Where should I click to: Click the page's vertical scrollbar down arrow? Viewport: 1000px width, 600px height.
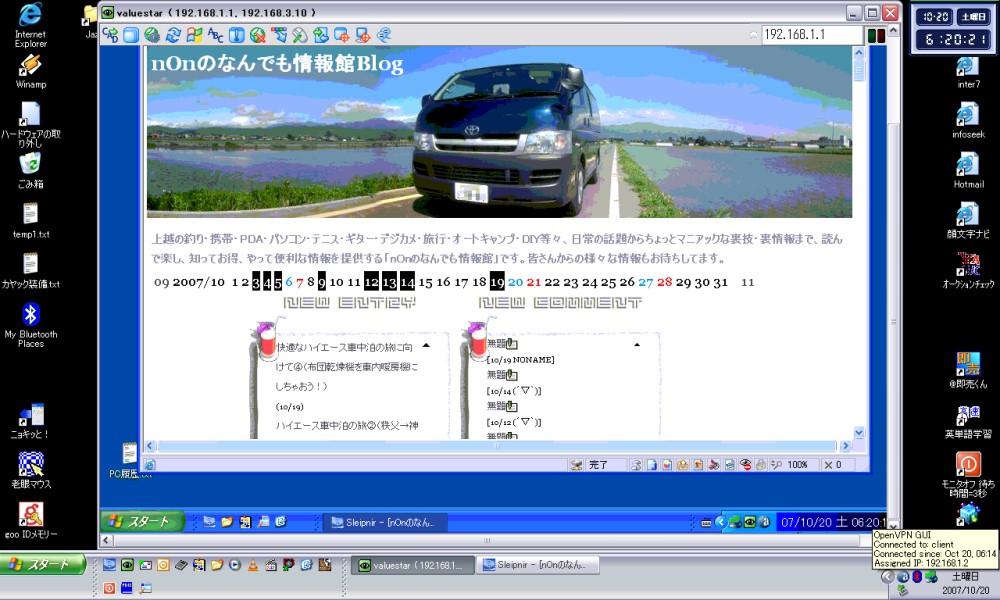858,432
